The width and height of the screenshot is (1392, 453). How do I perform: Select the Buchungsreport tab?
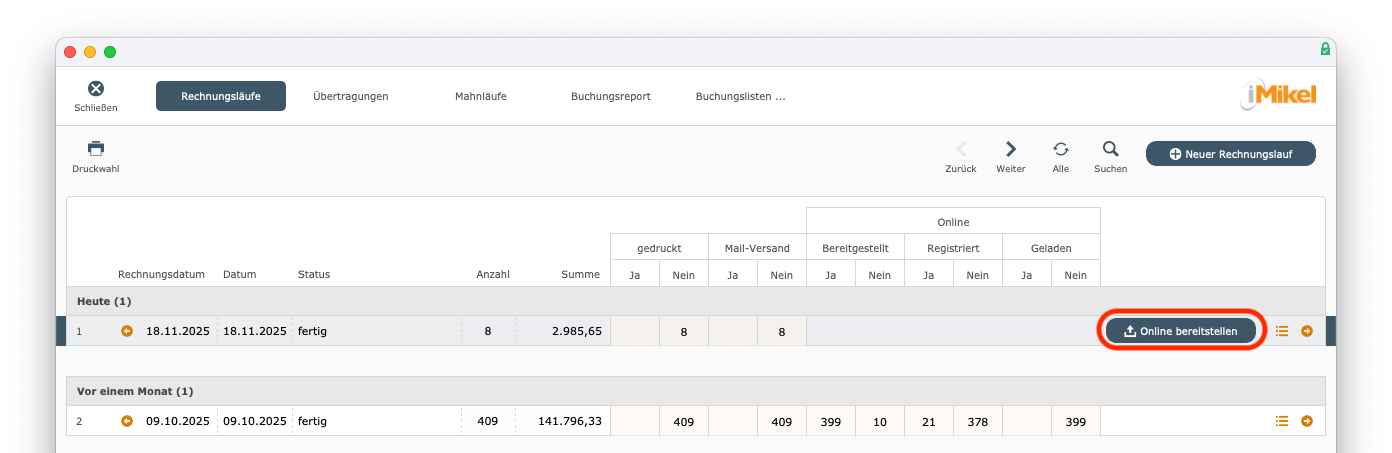(x=610, y=96)
